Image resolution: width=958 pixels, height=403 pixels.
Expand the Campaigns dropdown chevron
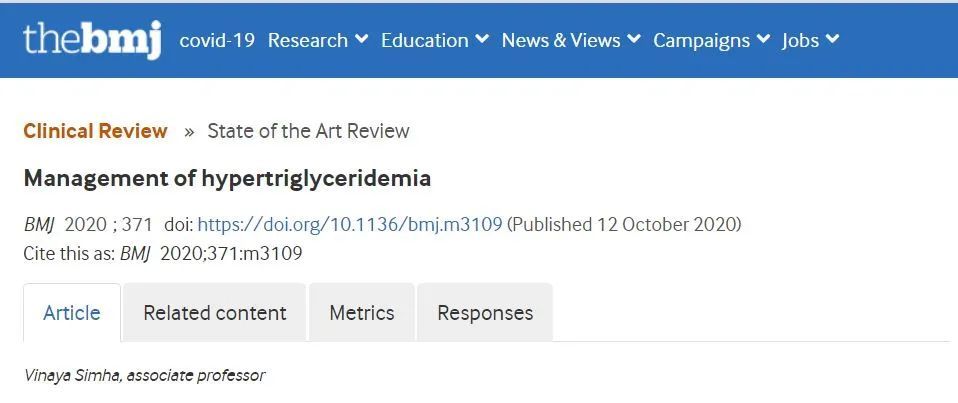[x=763, y=40]
